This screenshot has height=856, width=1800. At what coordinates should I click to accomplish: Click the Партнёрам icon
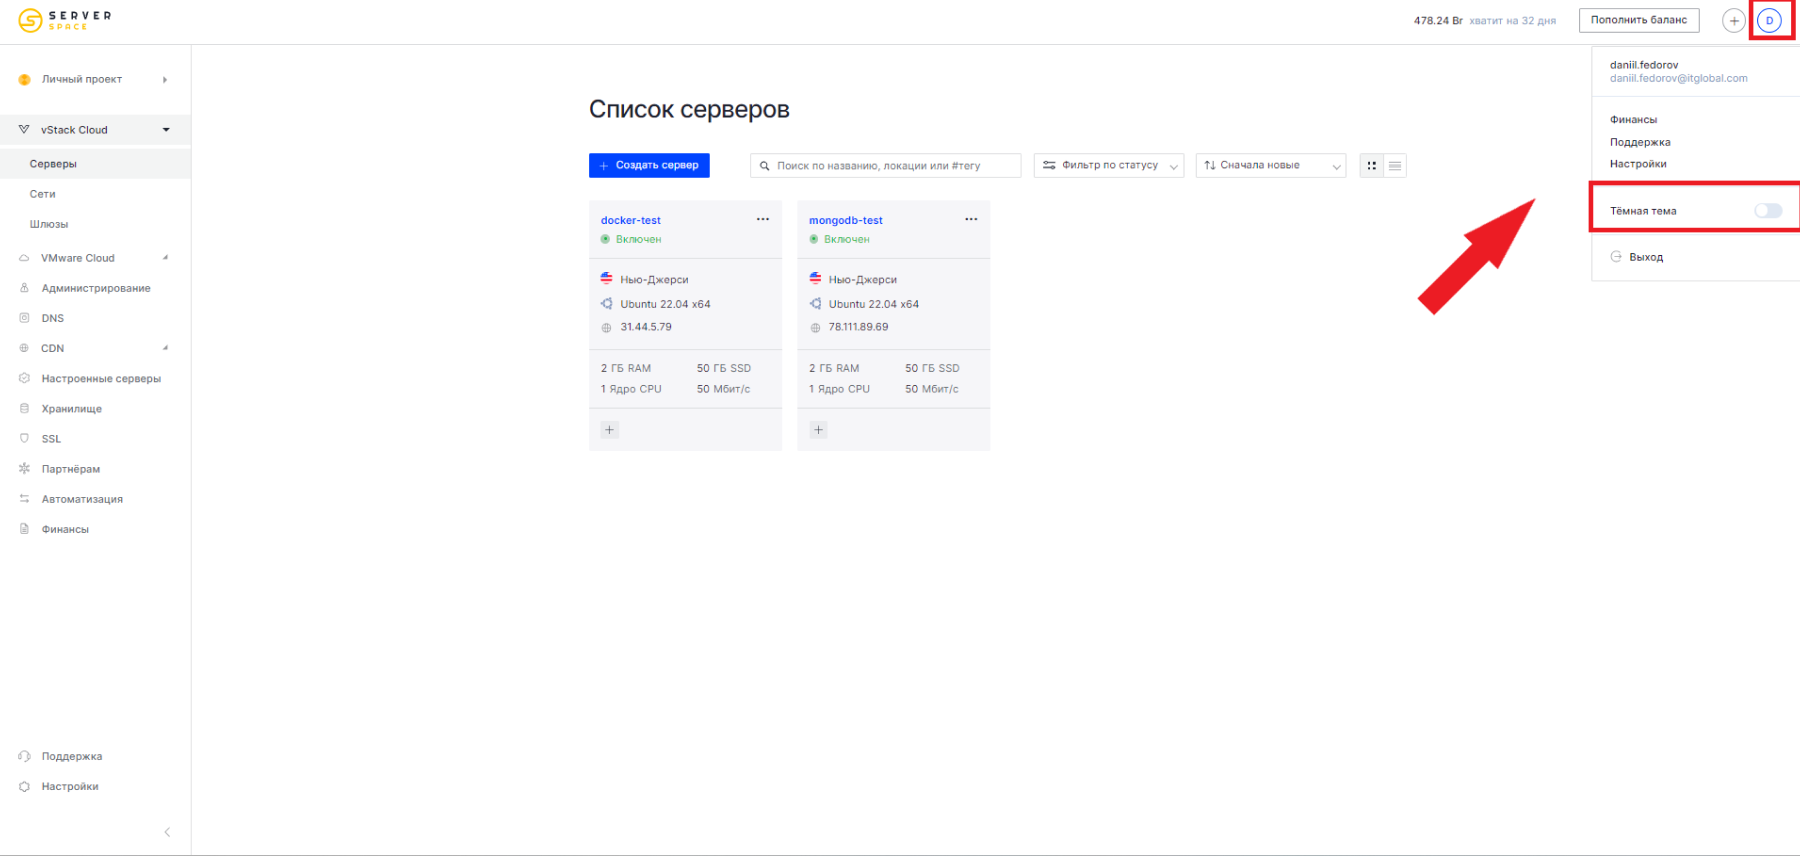pyautogui.click(x=25, y=468)
